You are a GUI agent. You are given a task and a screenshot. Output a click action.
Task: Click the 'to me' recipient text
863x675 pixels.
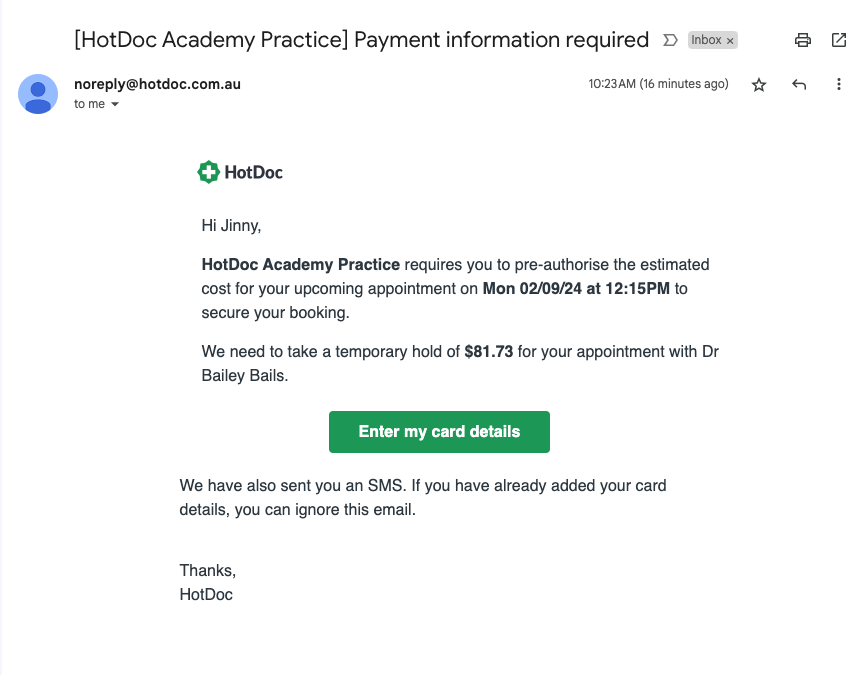click(89, 104)
